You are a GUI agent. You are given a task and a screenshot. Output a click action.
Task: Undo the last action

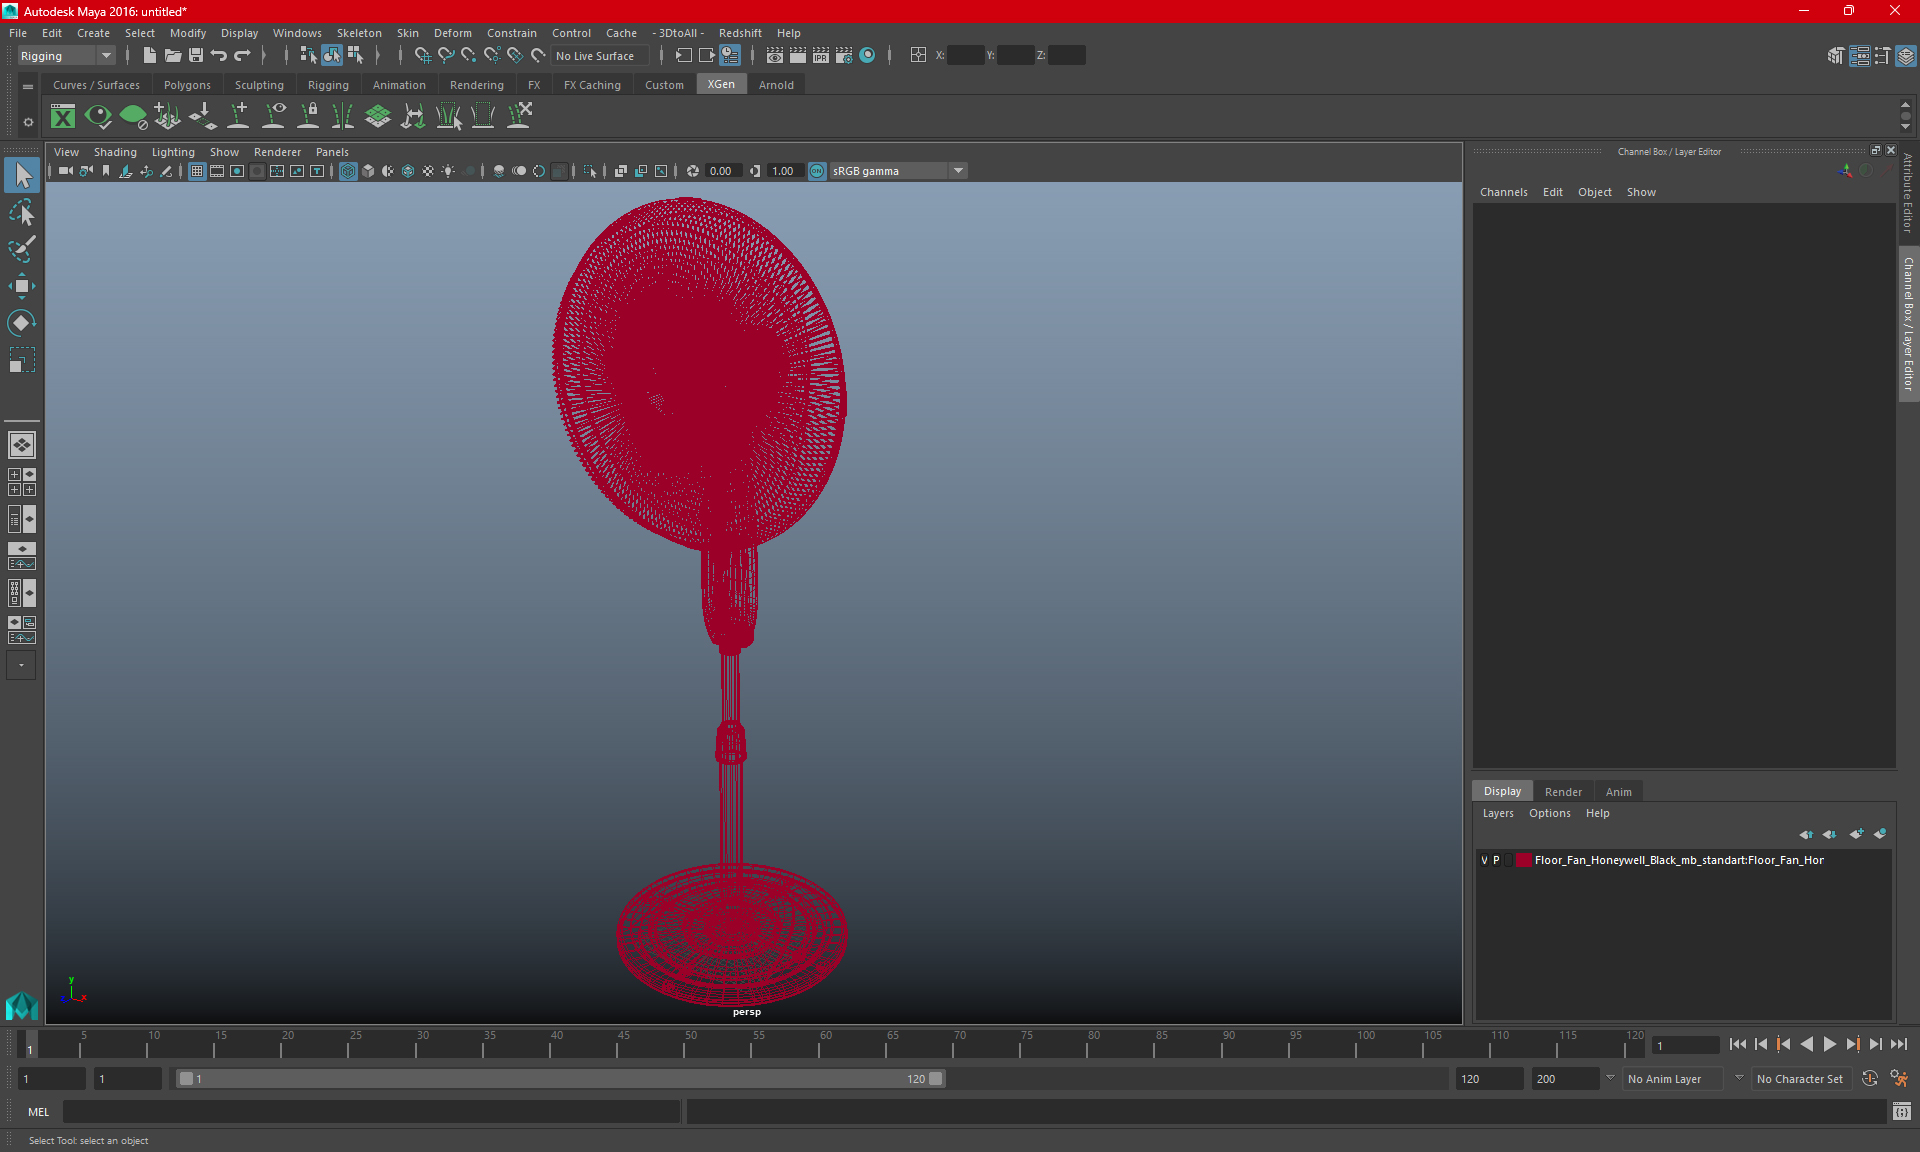pyautogui.click(x=219, y=56)
